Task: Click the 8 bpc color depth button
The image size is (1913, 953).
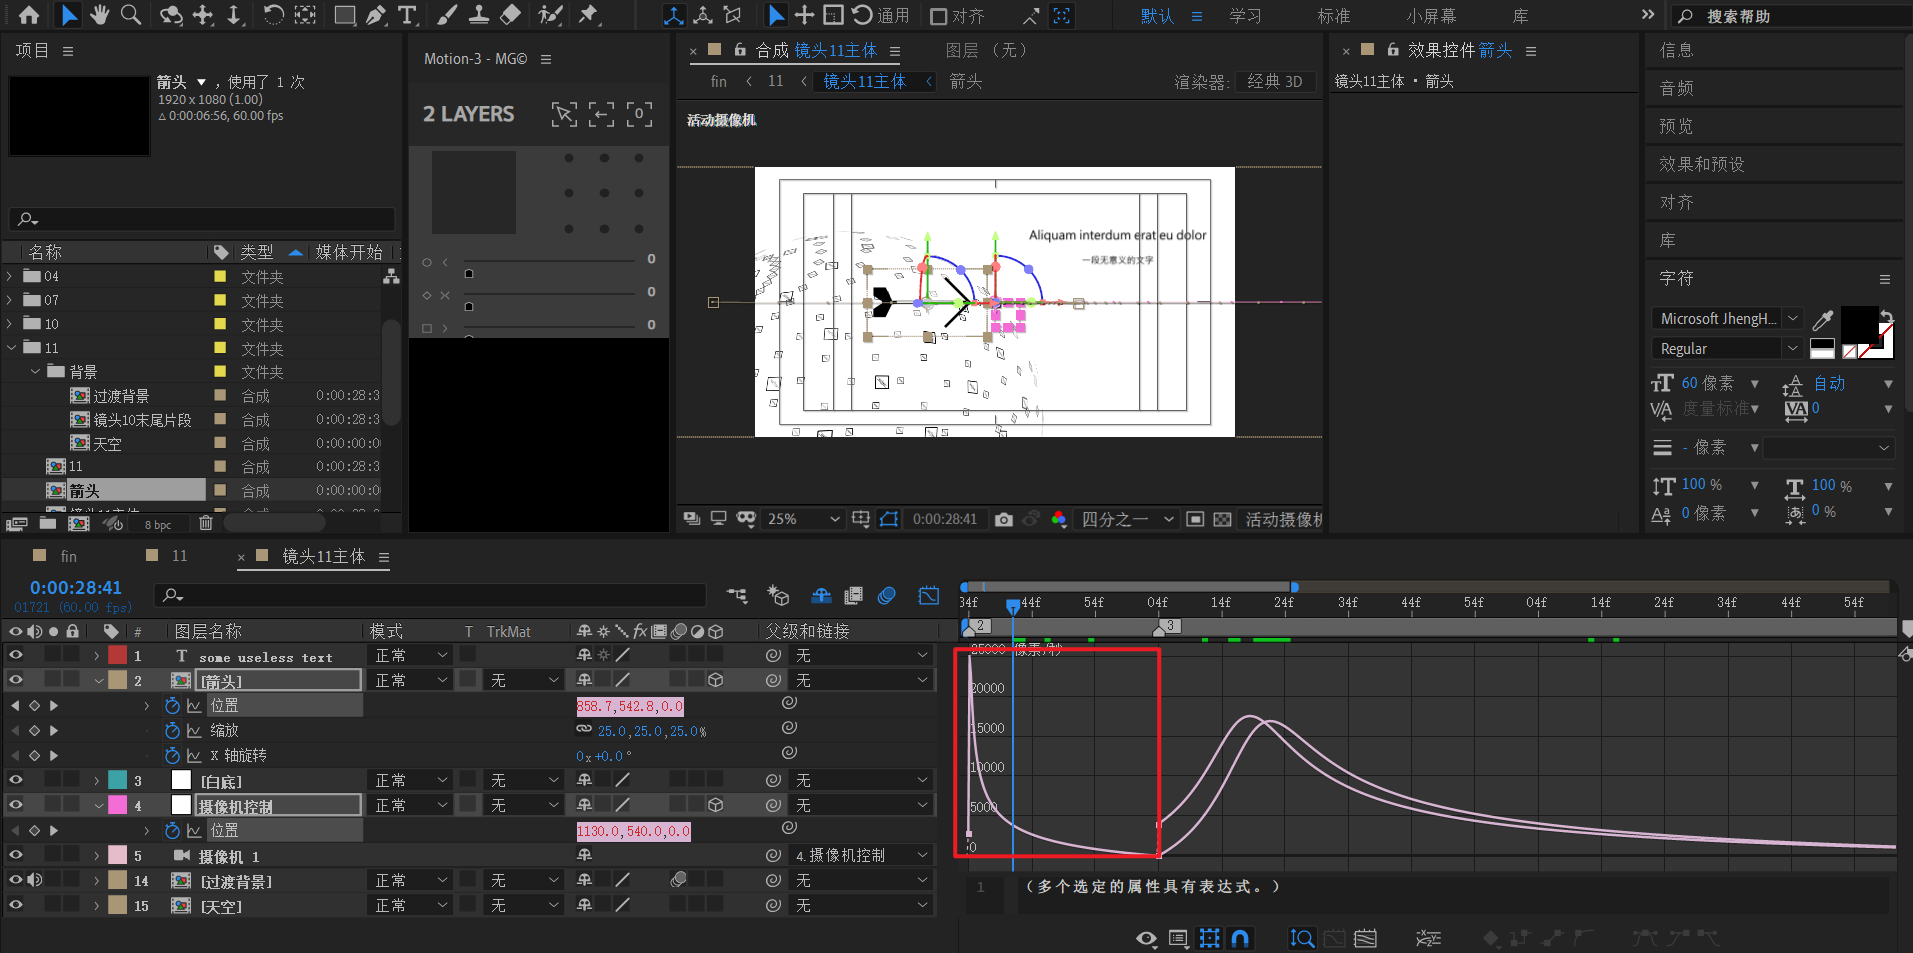Action: pos(158,524)
